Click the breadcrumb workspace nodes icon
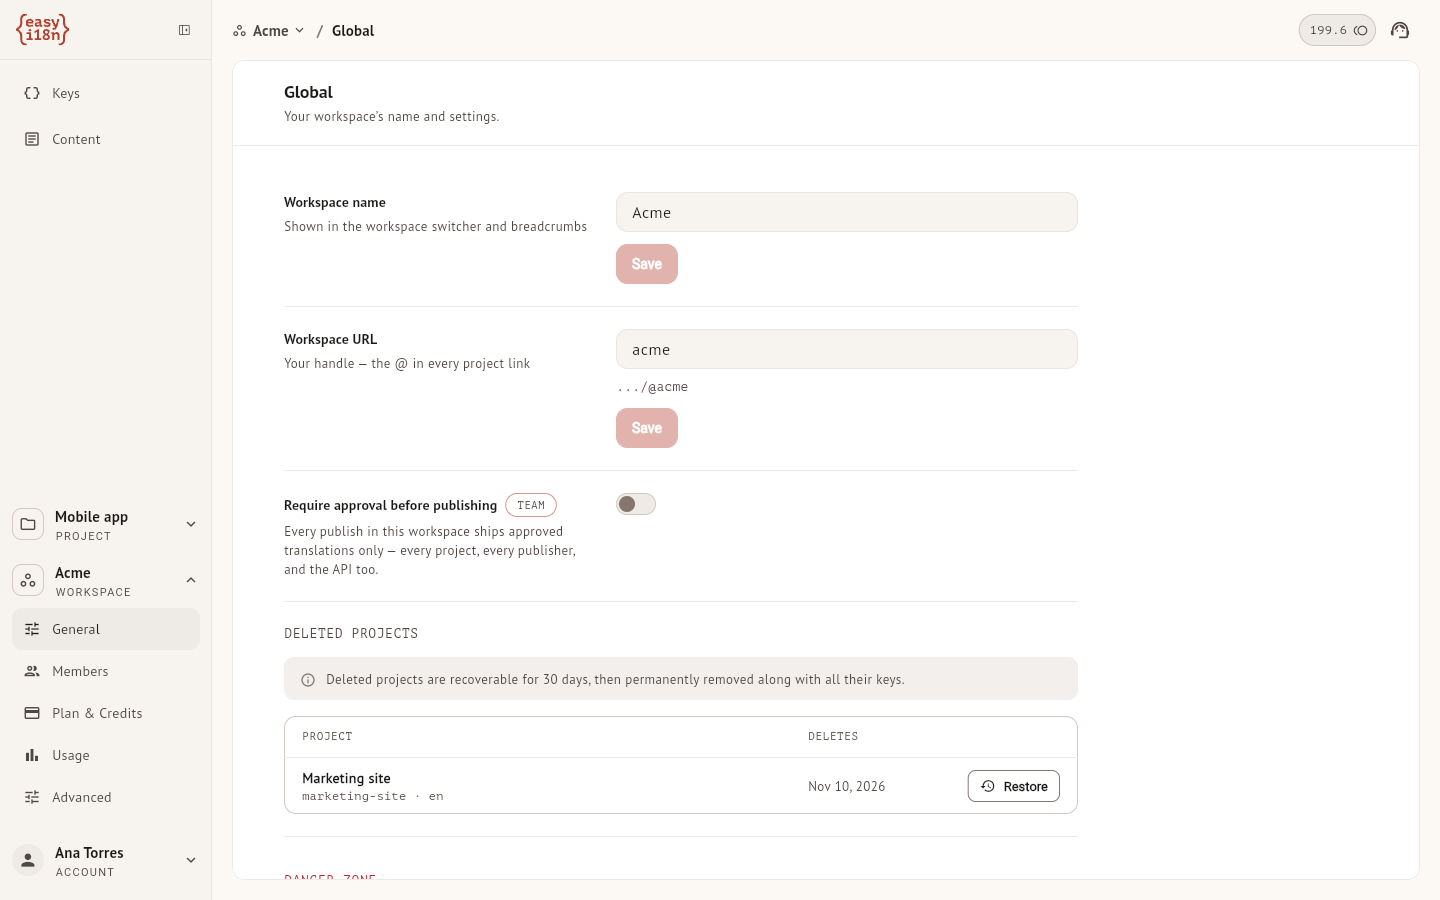The image size is (1440, 900). tap(240, 31)
